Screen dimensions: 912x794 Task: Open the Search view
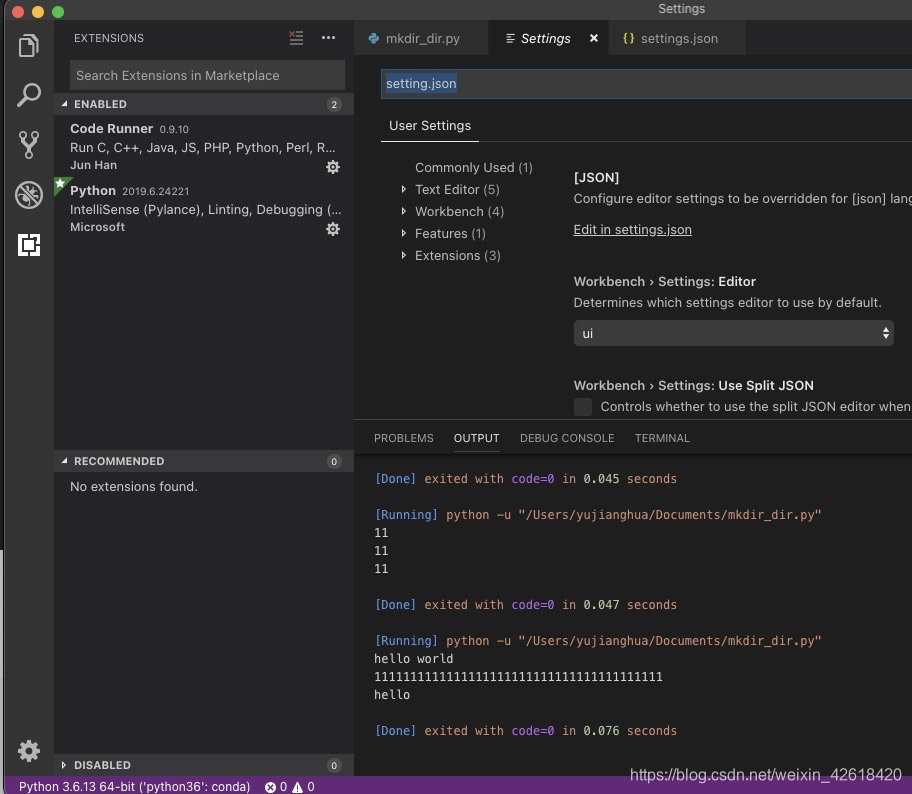[28, 95]
